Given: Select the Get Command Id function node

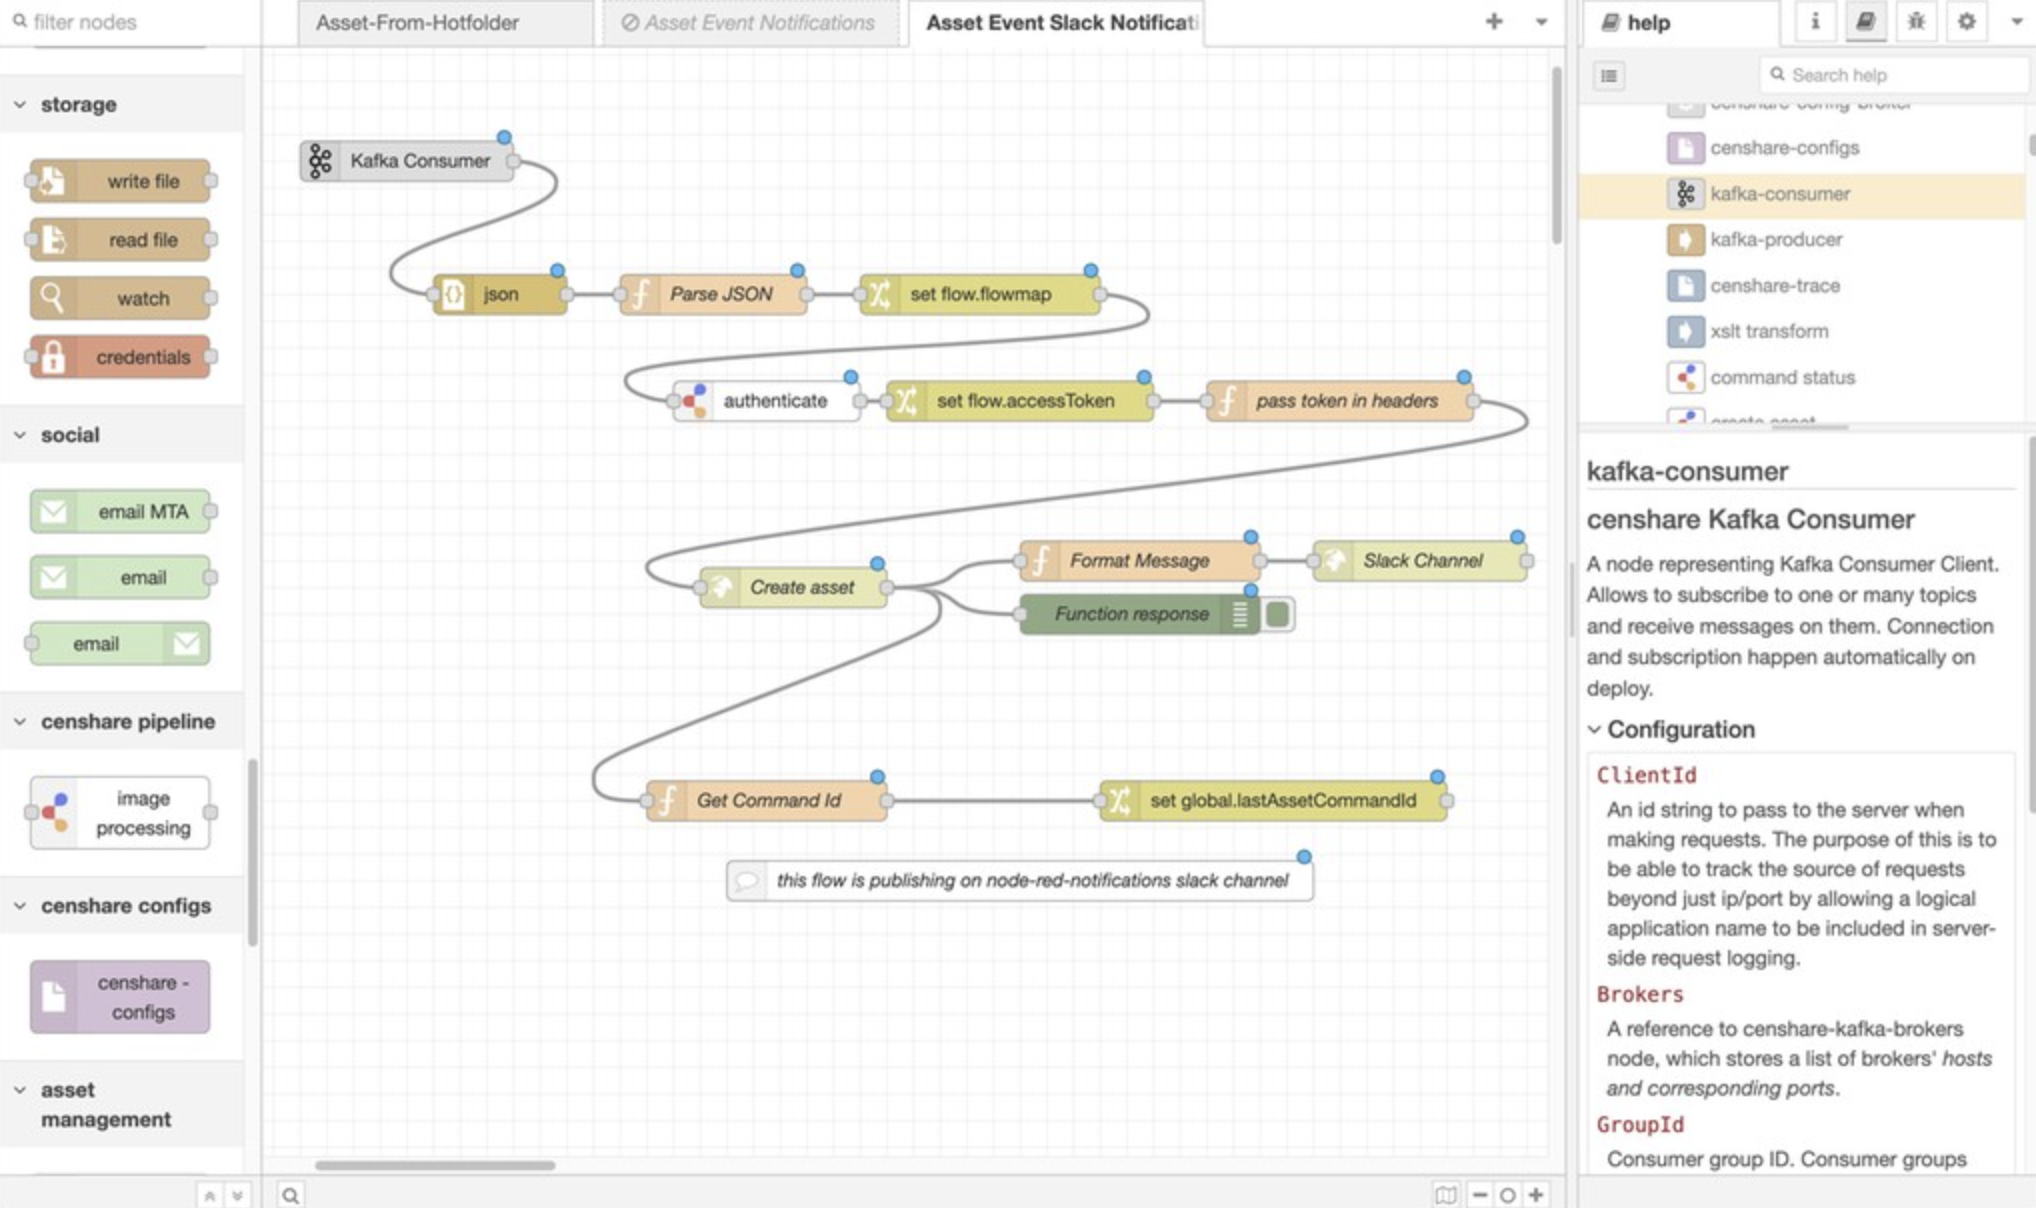Looking at the screenshot, I should click(767, 801).
